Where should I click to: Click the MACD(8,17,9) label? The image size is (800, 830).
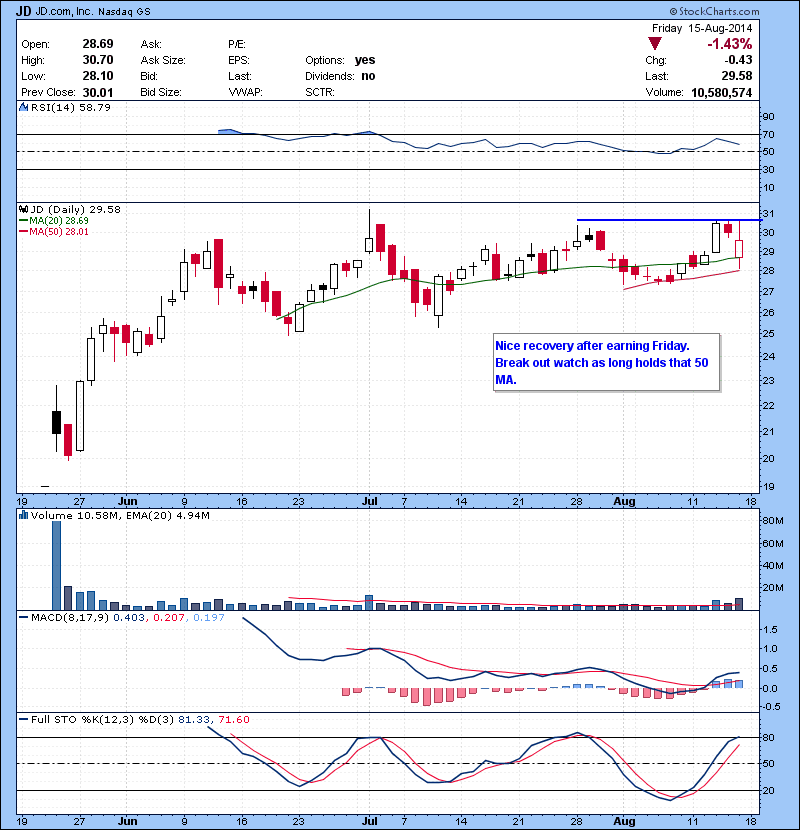coord(70,618)
